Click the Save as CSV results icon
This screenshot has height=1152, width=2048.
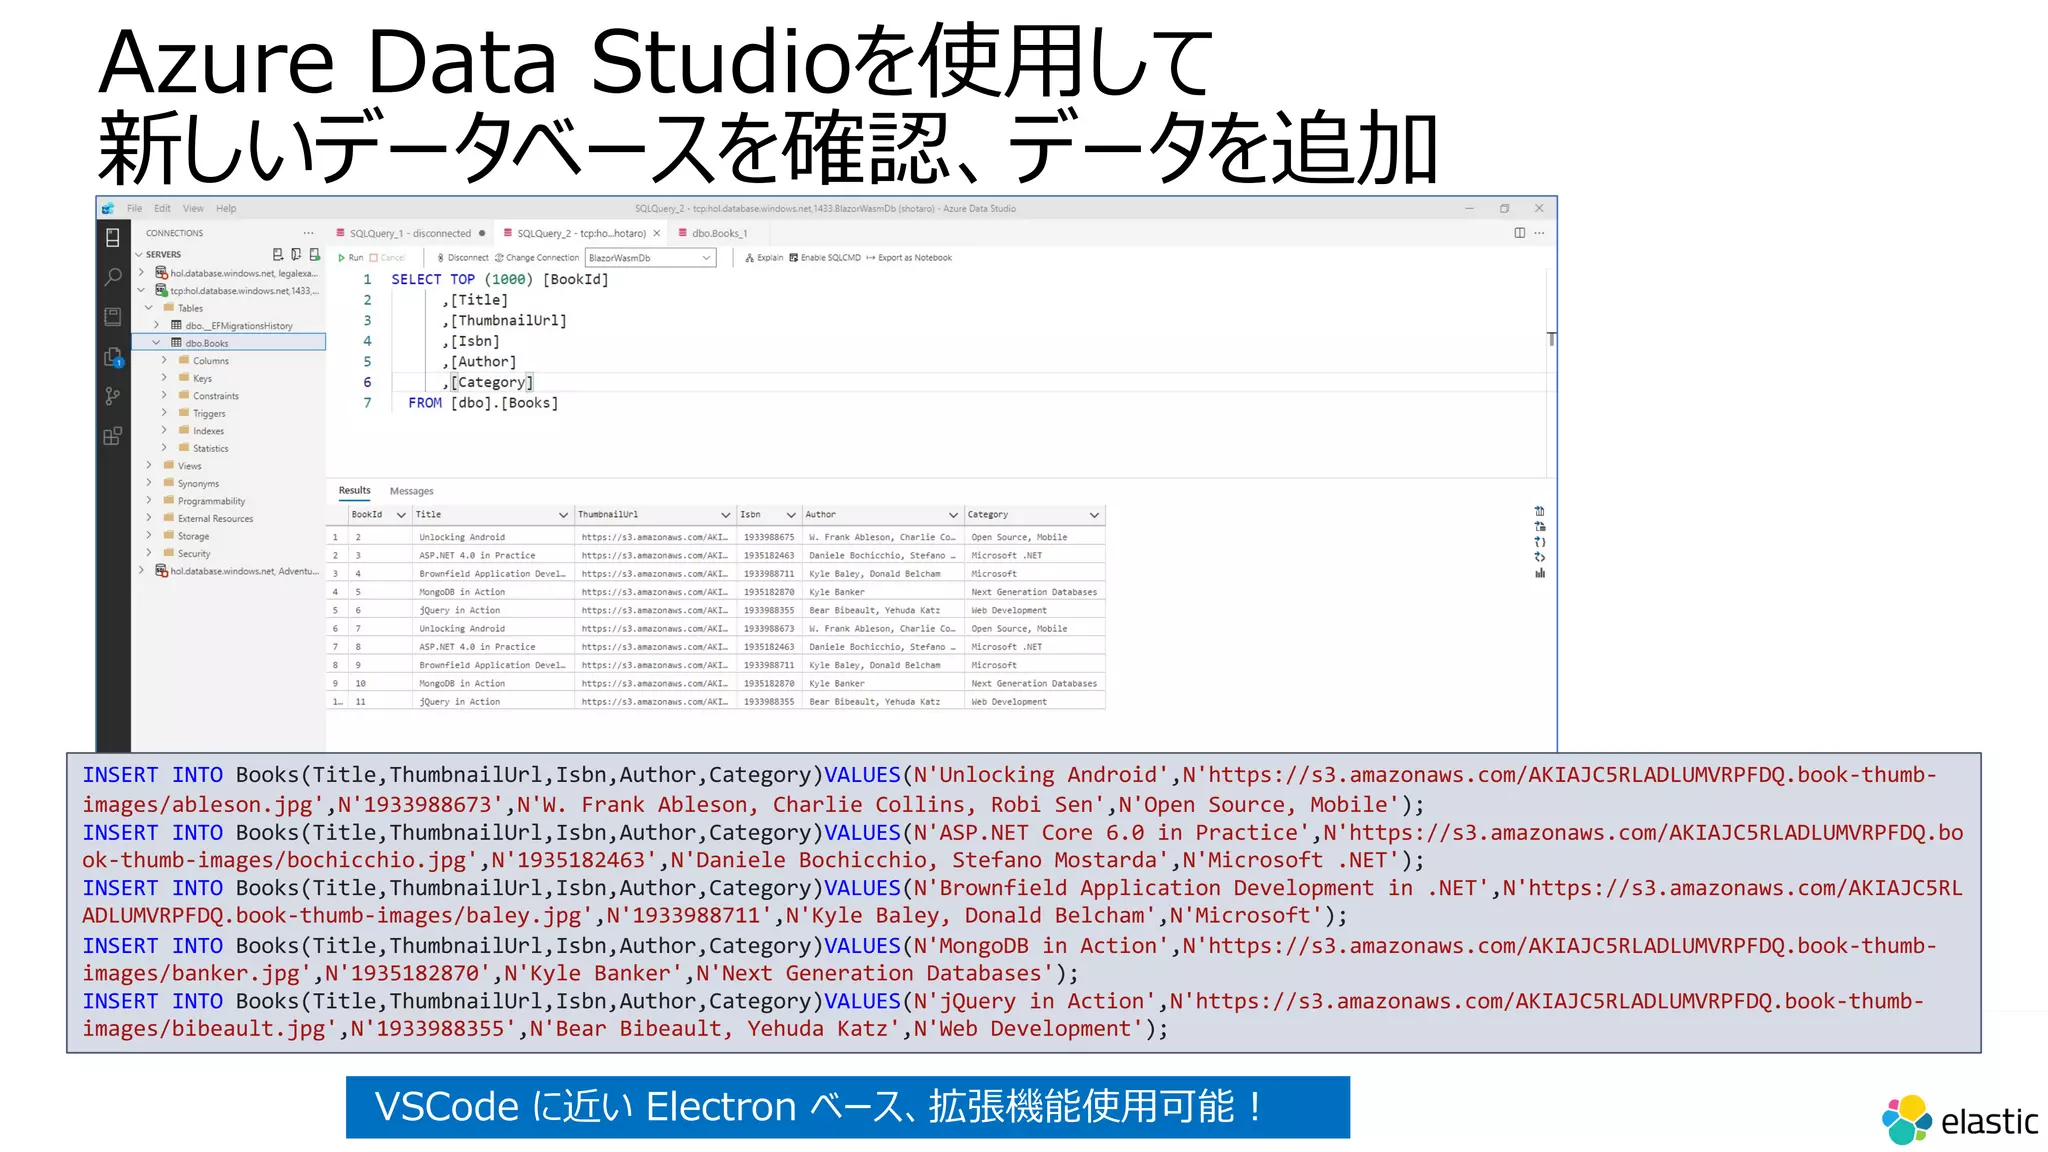[x=1540, y=511]
